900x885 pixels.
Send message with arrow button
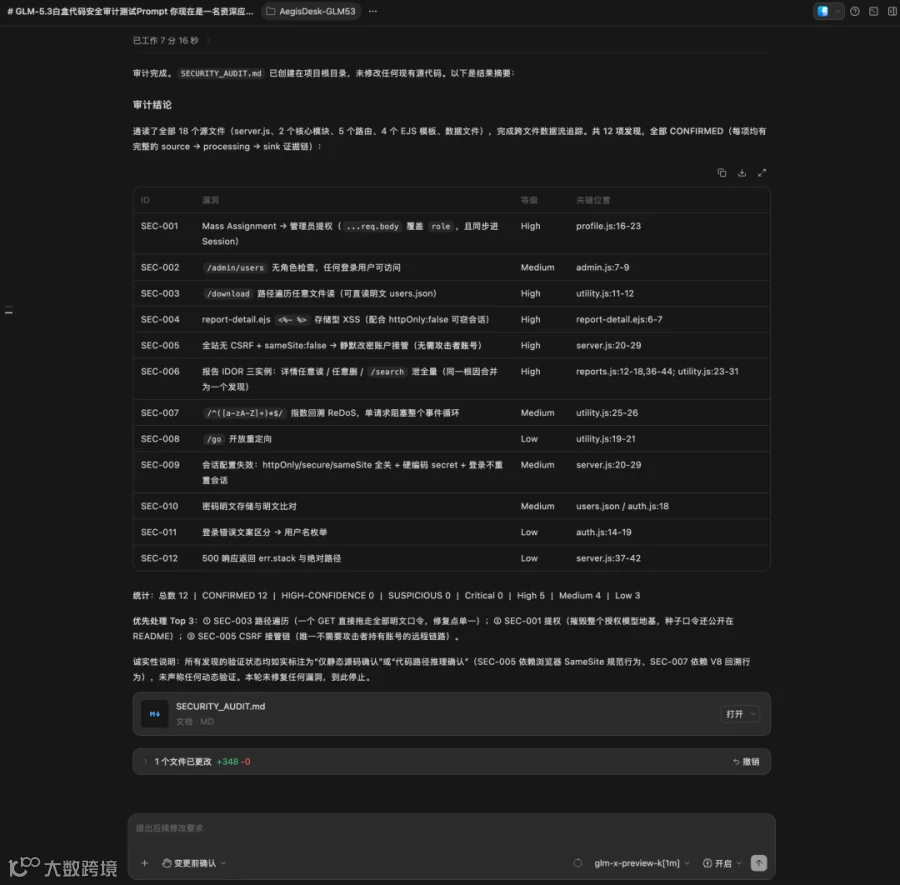click(x=758, y=863)
